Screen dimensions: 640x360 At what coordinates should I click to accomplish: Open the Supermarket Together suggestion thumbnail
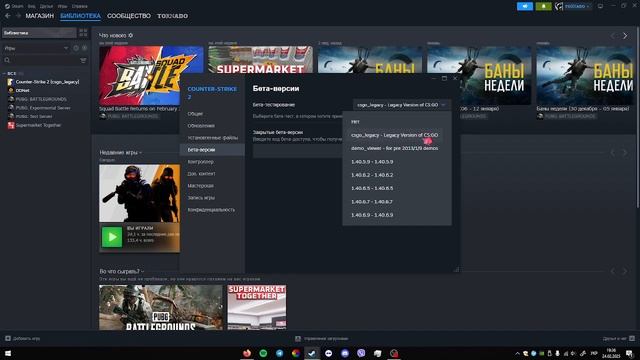257,307
